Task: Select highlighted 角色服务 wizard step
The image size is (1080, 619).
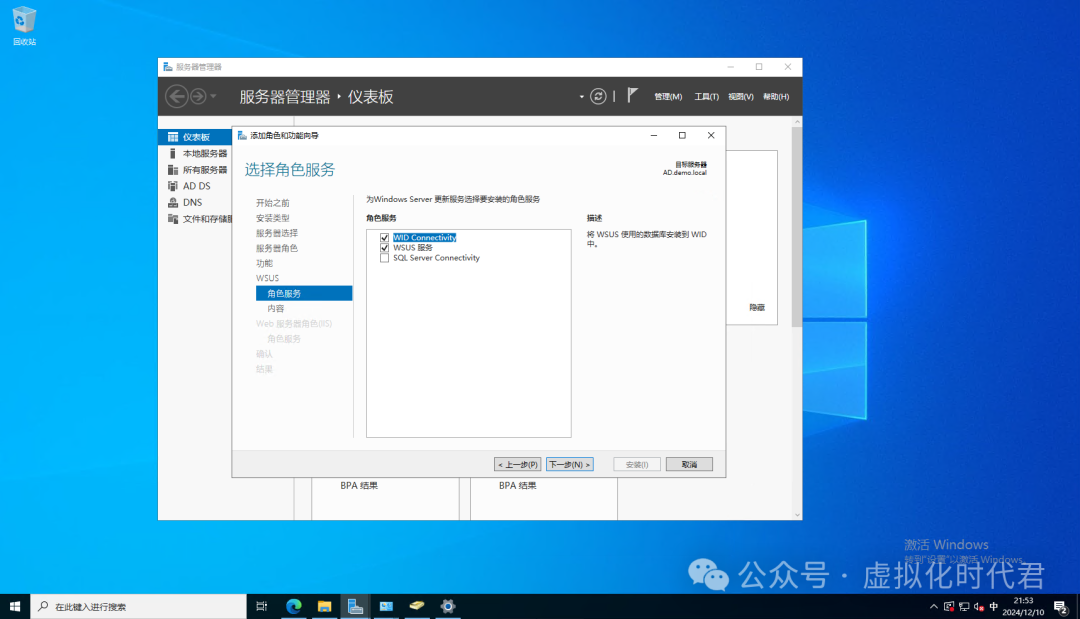Action: tap(304, 293)
